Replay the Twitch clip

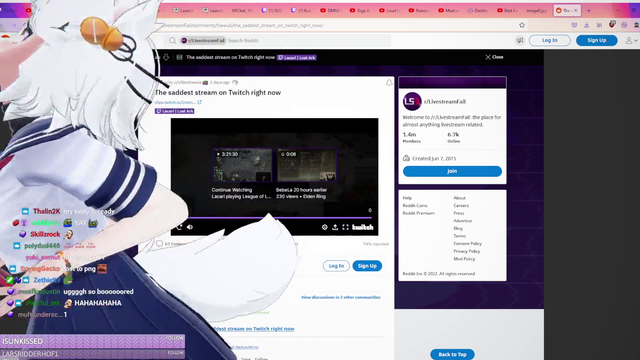(179, 227)
